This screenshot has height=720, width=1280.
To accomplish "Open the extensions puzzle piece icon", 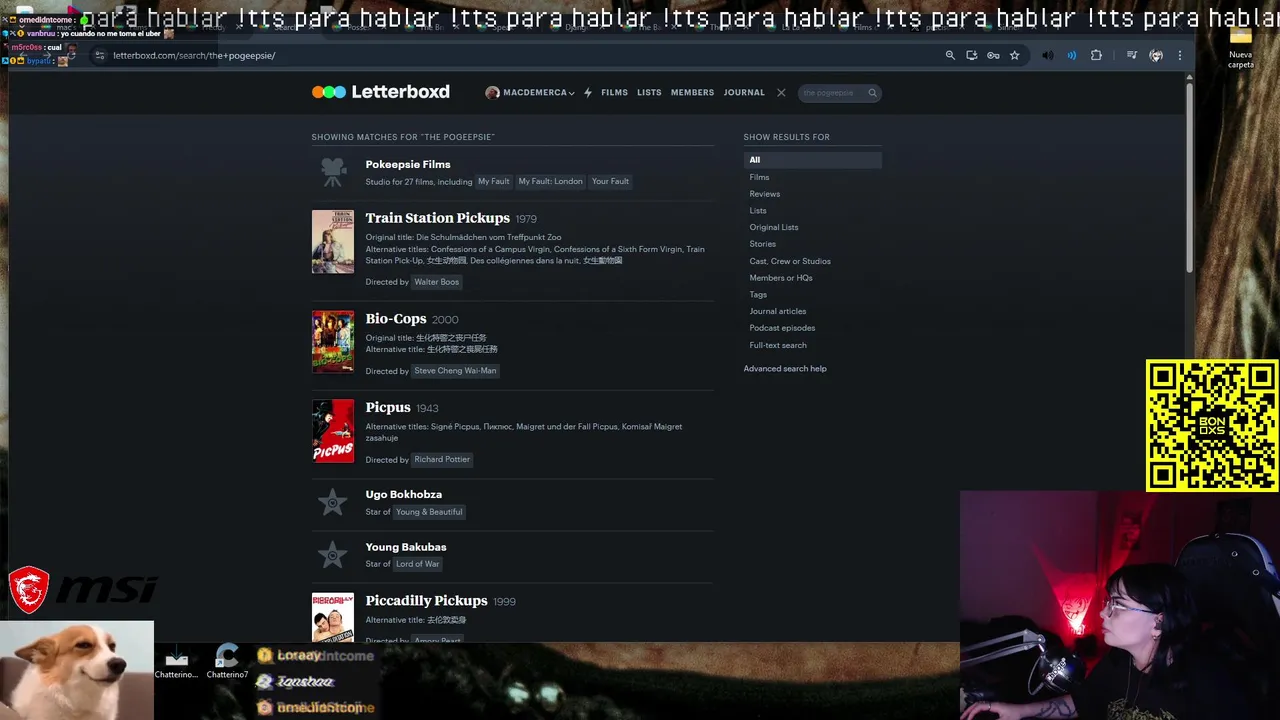I will pos(1096,55).
